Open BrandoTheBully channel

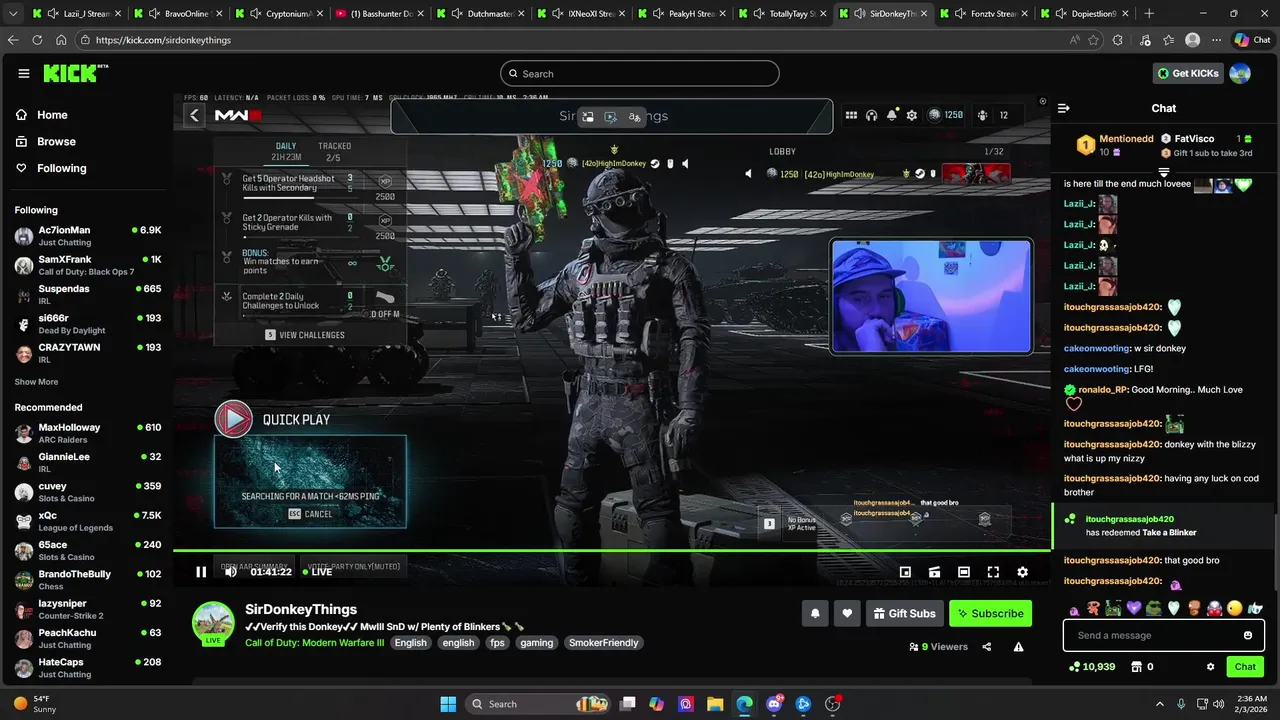click(x=88, y=580)
